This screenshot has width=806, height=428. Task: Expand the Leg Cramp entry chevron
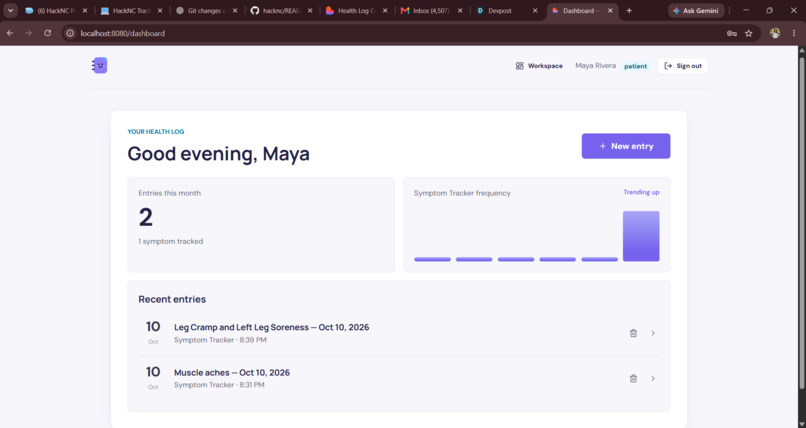pos(653,333)
